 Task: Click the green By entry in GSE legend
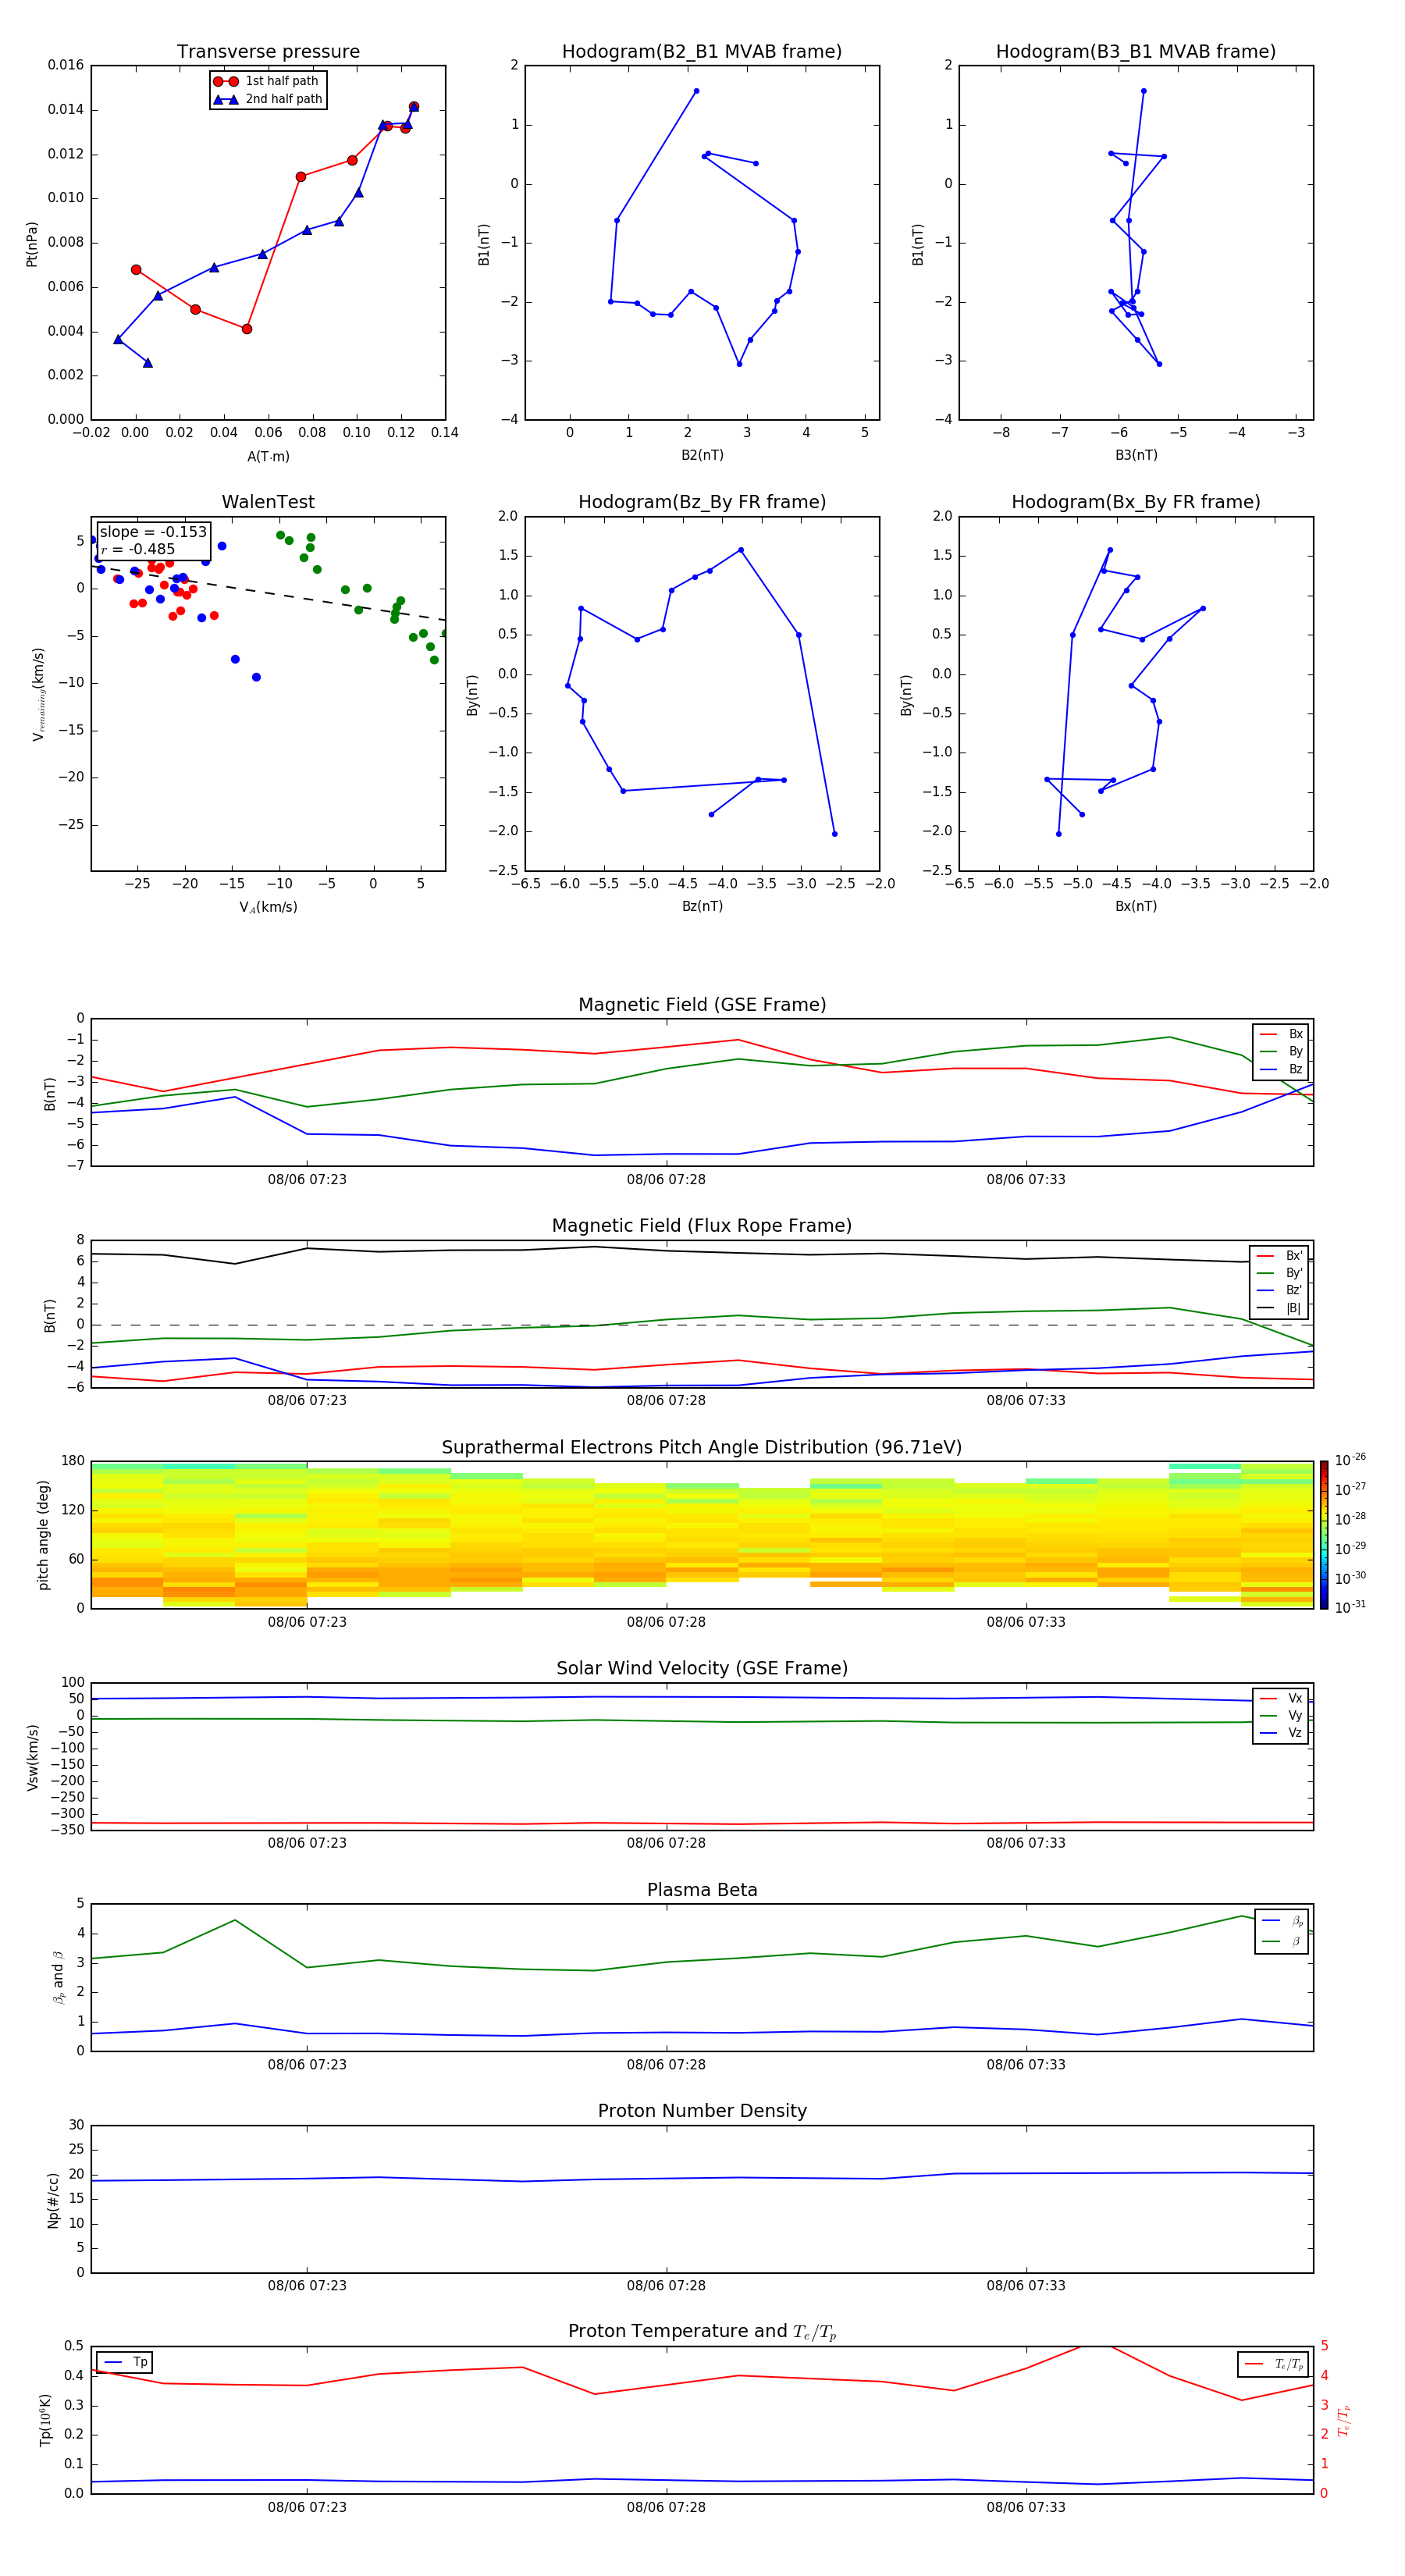tap(1281, 1052)
